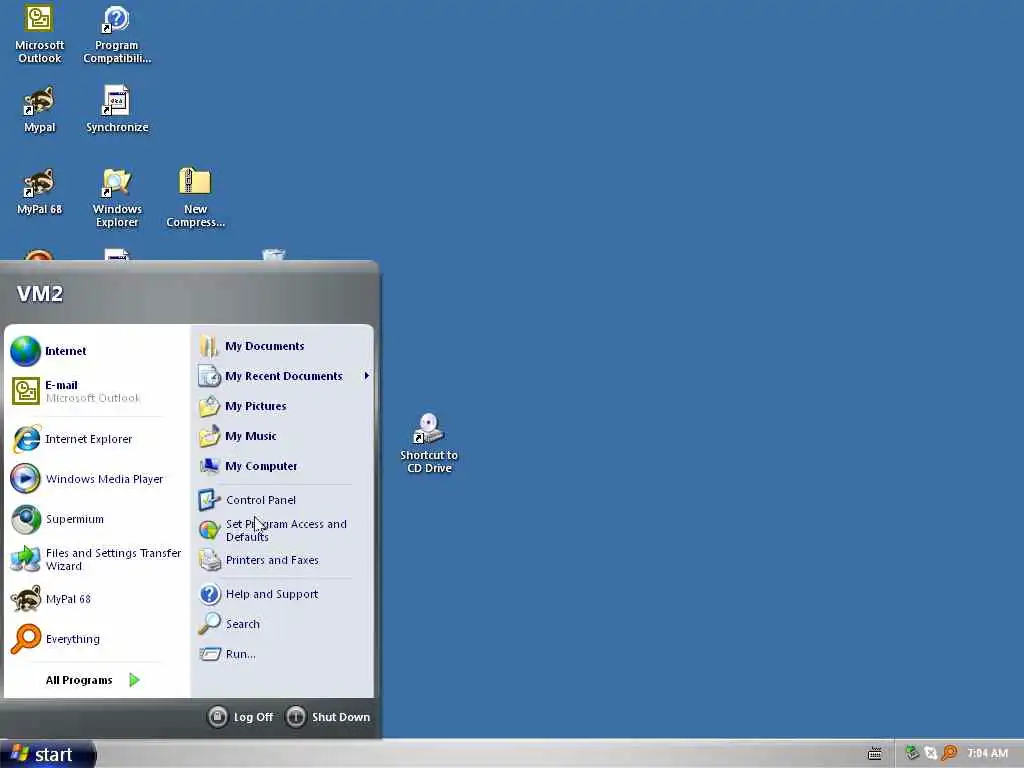Open Set Program Access and Defaults
1024x768 pixels.
coord(283,530)
